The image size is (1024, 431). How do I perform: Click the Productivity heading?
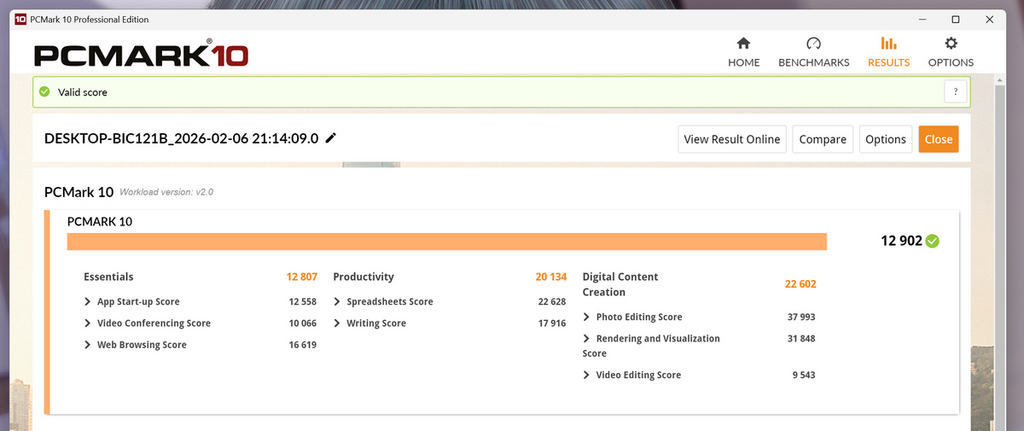364,277
